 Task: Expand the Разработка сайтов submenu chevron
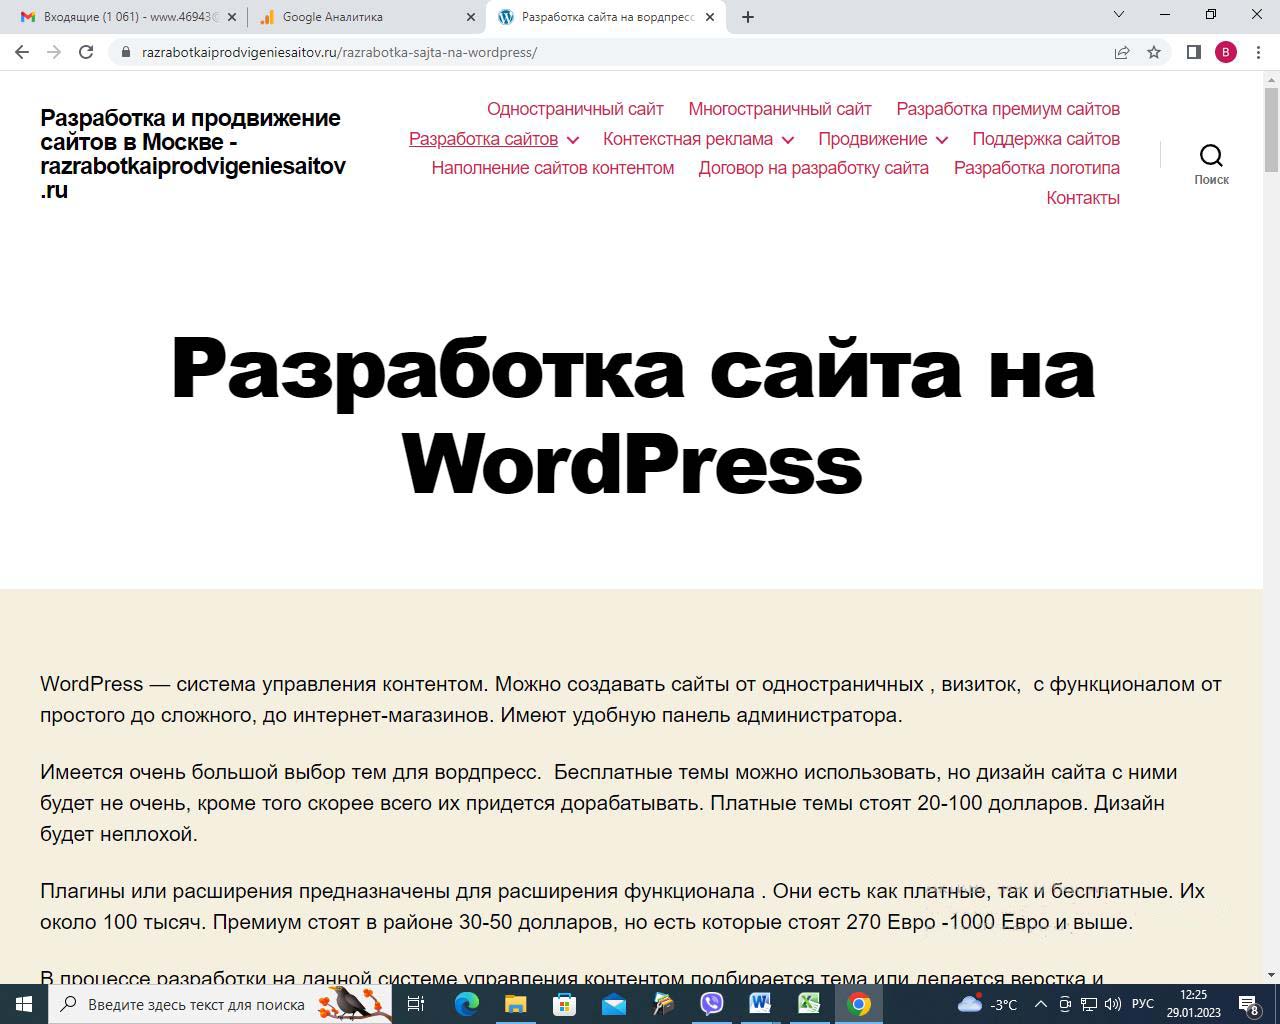click(x=572, y=140)
